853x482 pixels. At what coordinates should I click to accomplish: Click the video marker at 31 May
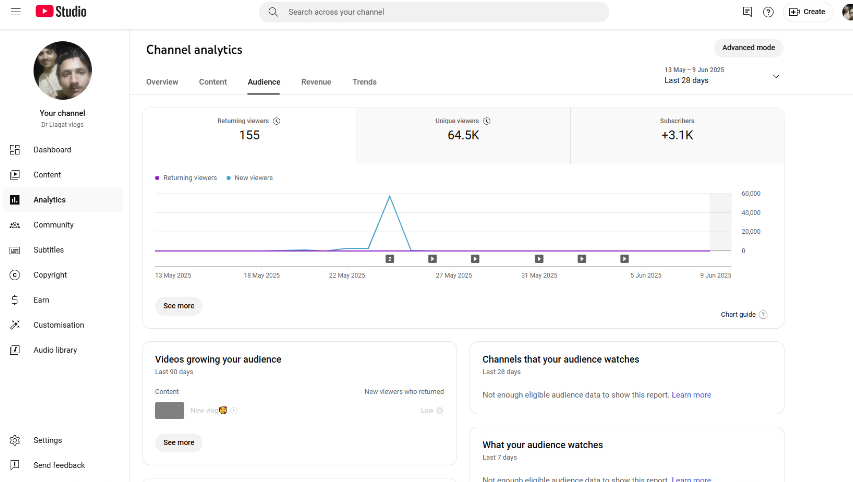pos(539,259)
